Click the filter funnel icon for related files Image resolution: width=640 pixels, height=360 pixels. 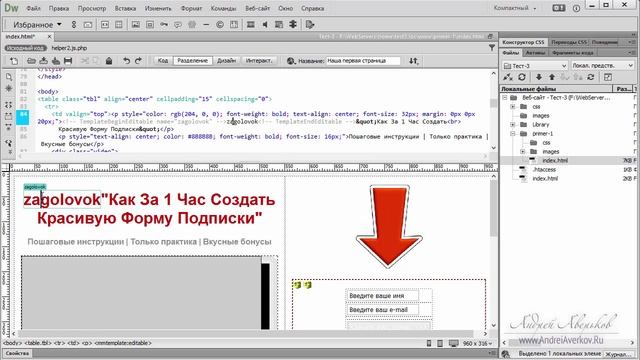coord(492,48)
